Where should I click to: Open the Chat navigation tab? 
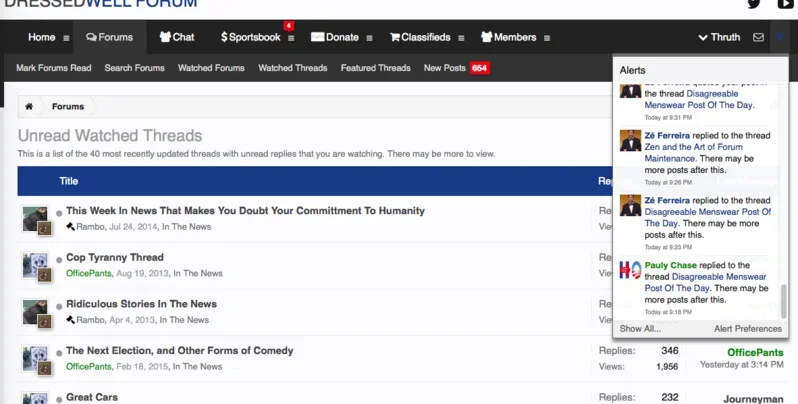tap(177, 37)
